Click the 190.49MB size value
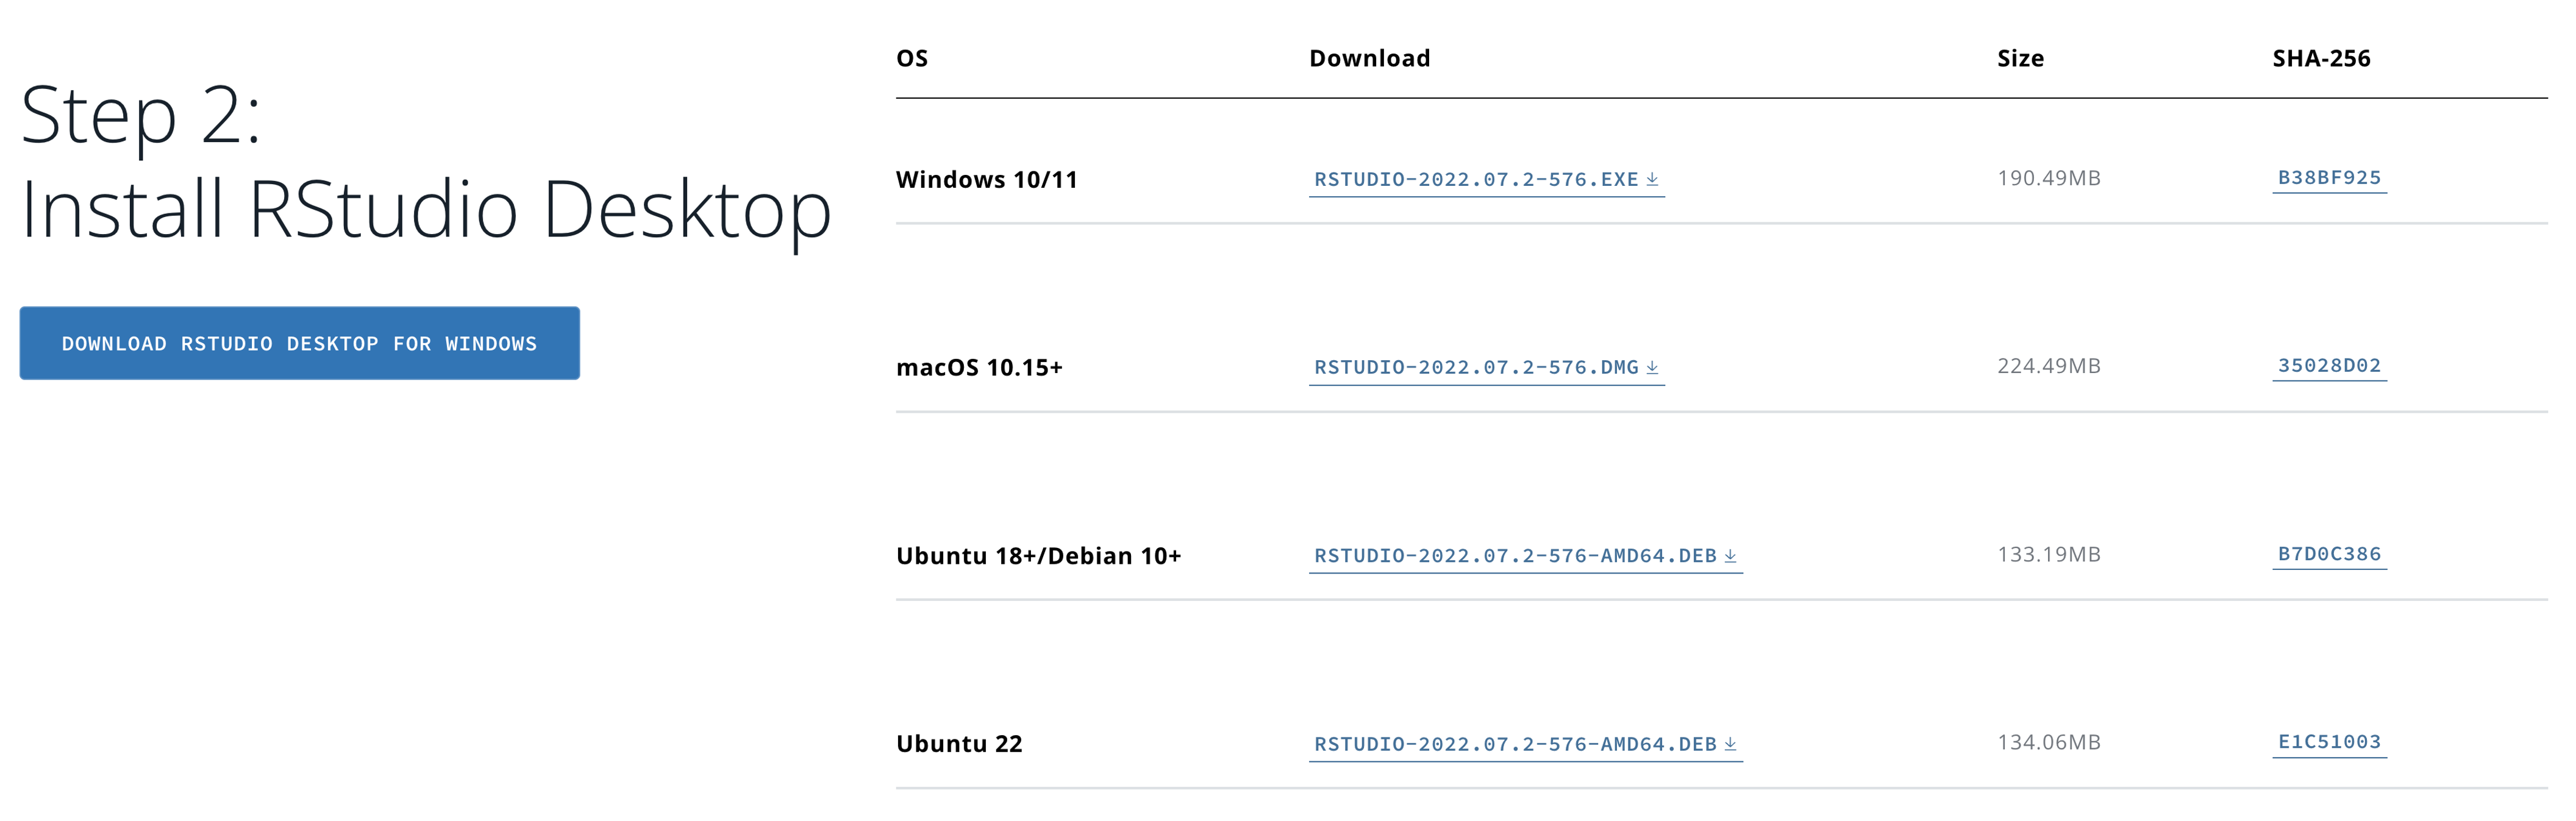2576x821 pixels. coord(2049,178)
